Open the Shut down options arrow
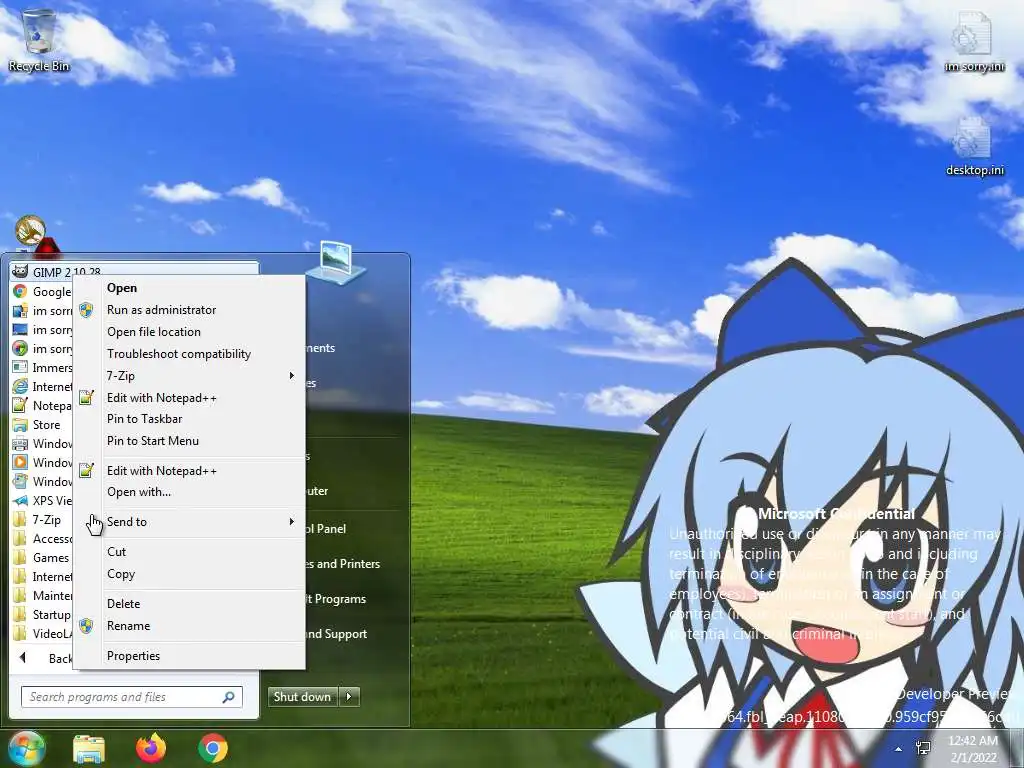 click(x=349, y=697)
